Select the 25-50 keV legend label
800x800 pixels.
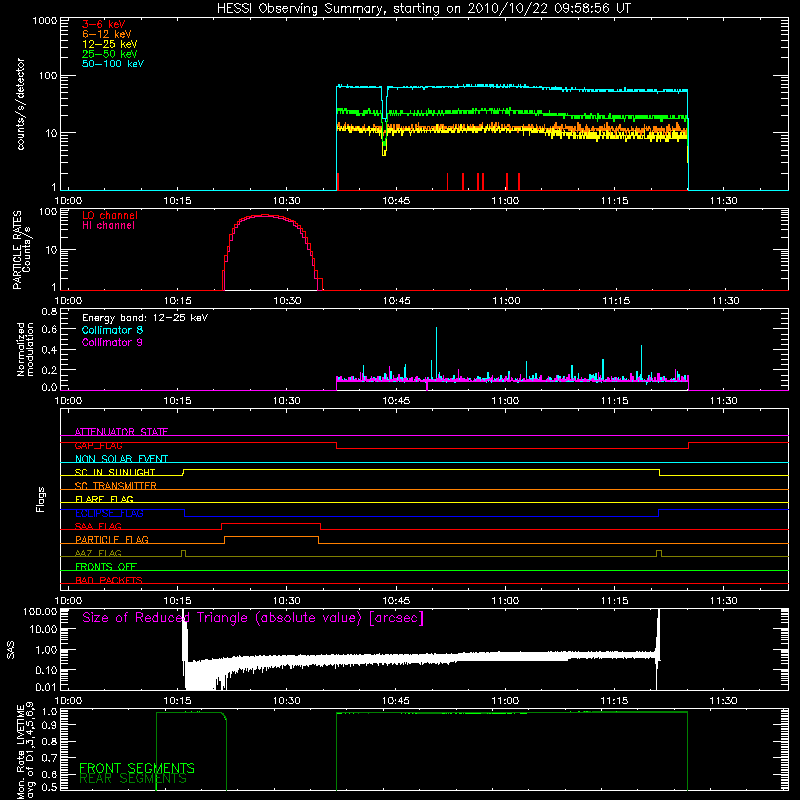point(110,54)
